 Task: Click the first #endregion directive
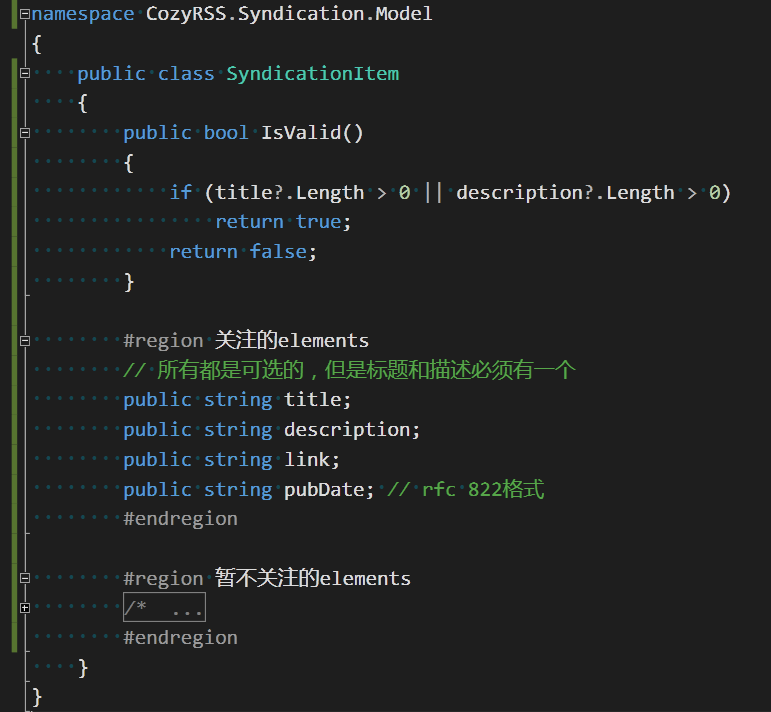(180, 519)
